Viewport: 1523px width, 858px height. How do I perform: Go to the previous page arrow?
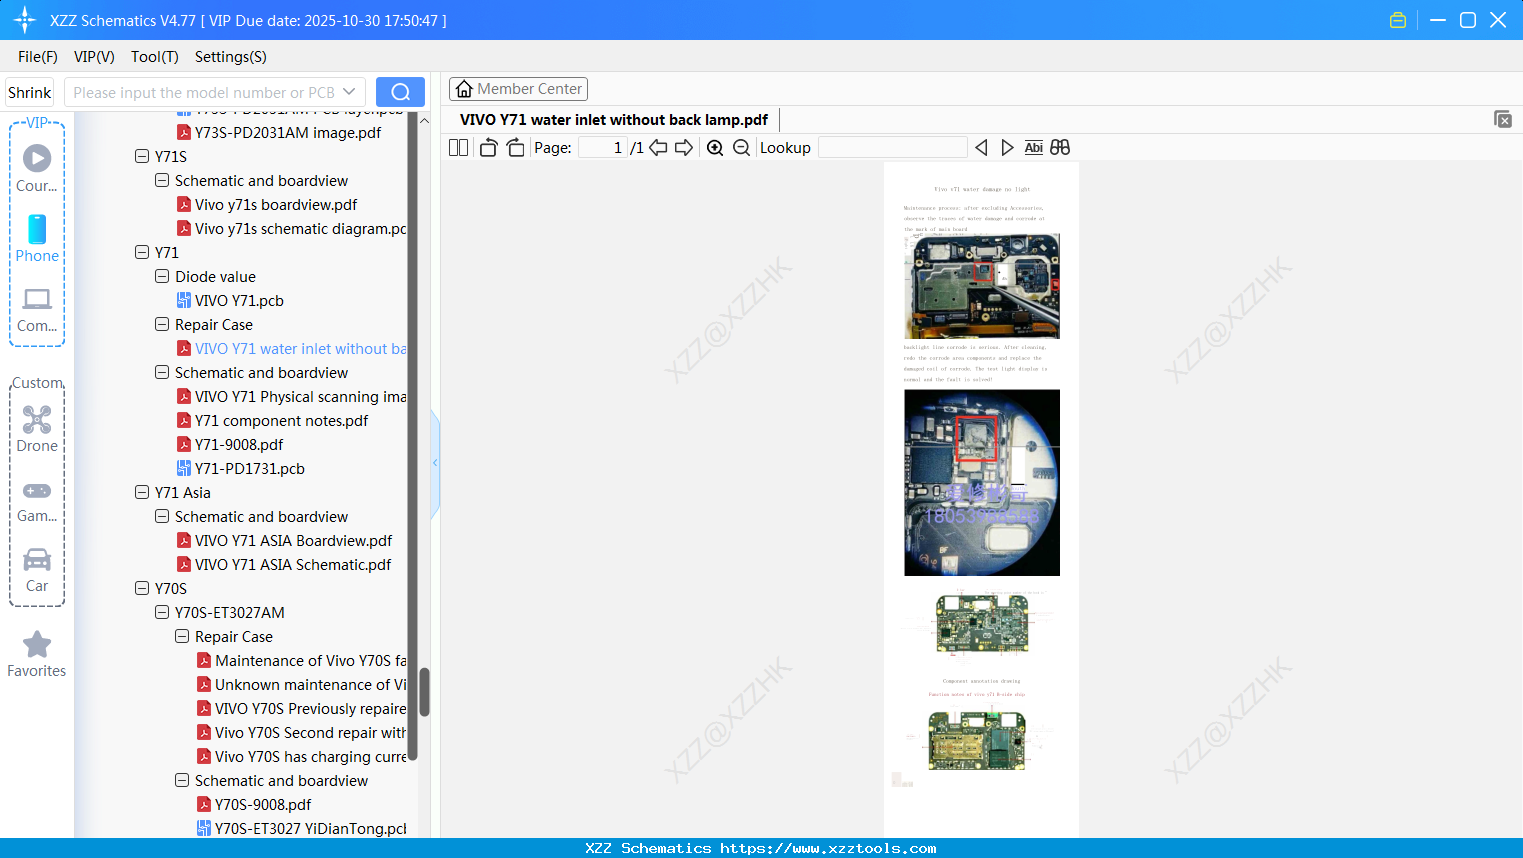[x=658, y=148]
